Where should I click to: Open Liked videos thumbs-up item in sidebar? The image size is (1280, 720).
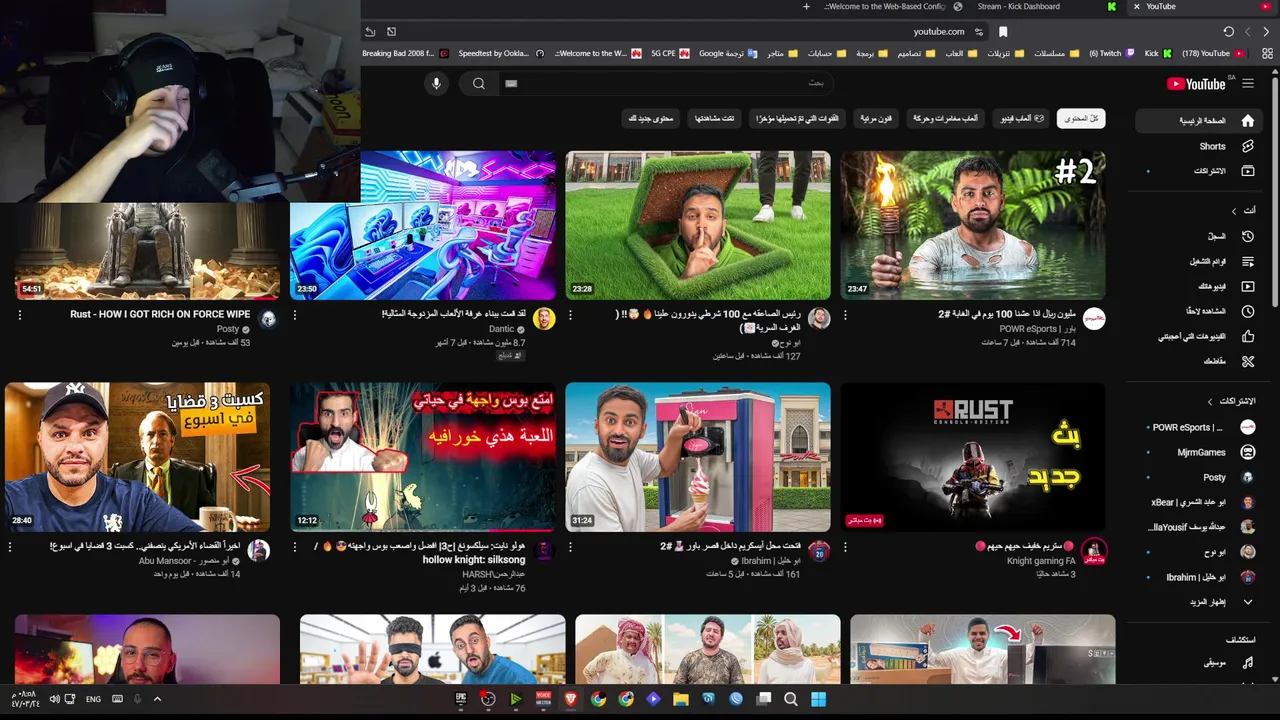tap(1200, 336)
